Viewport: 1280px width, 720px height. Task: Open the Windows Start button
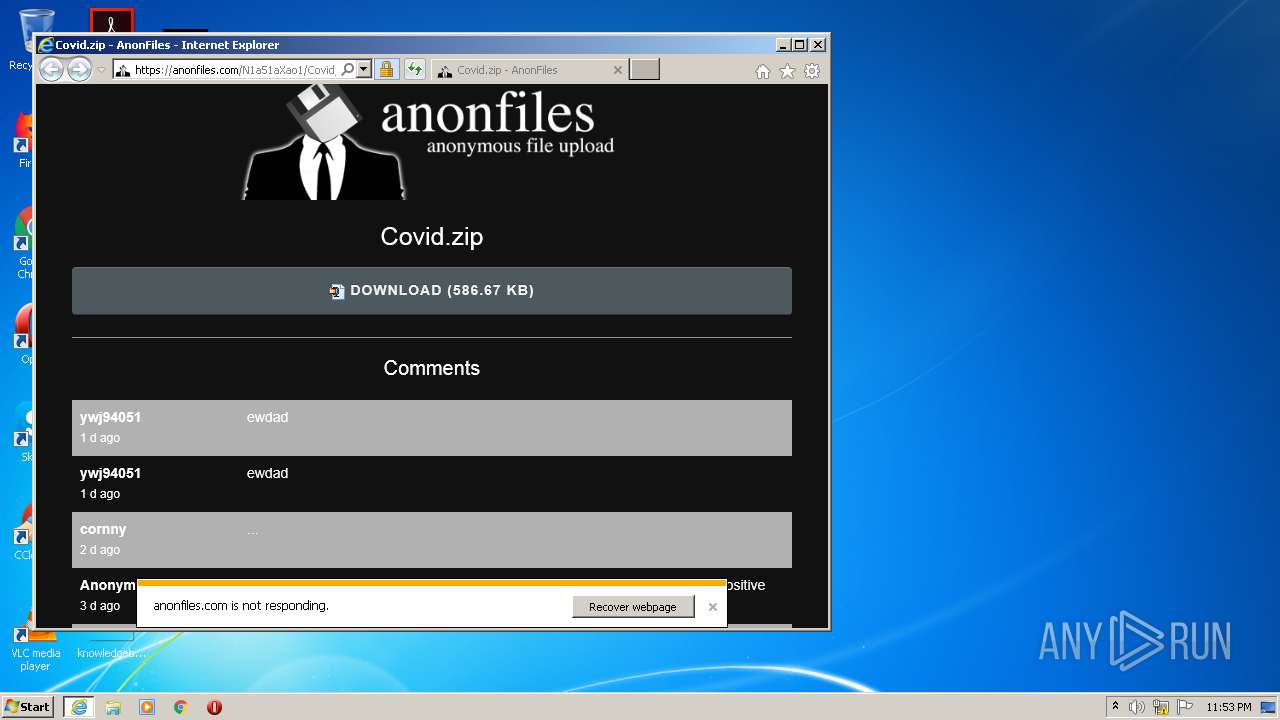coord(27,706)
